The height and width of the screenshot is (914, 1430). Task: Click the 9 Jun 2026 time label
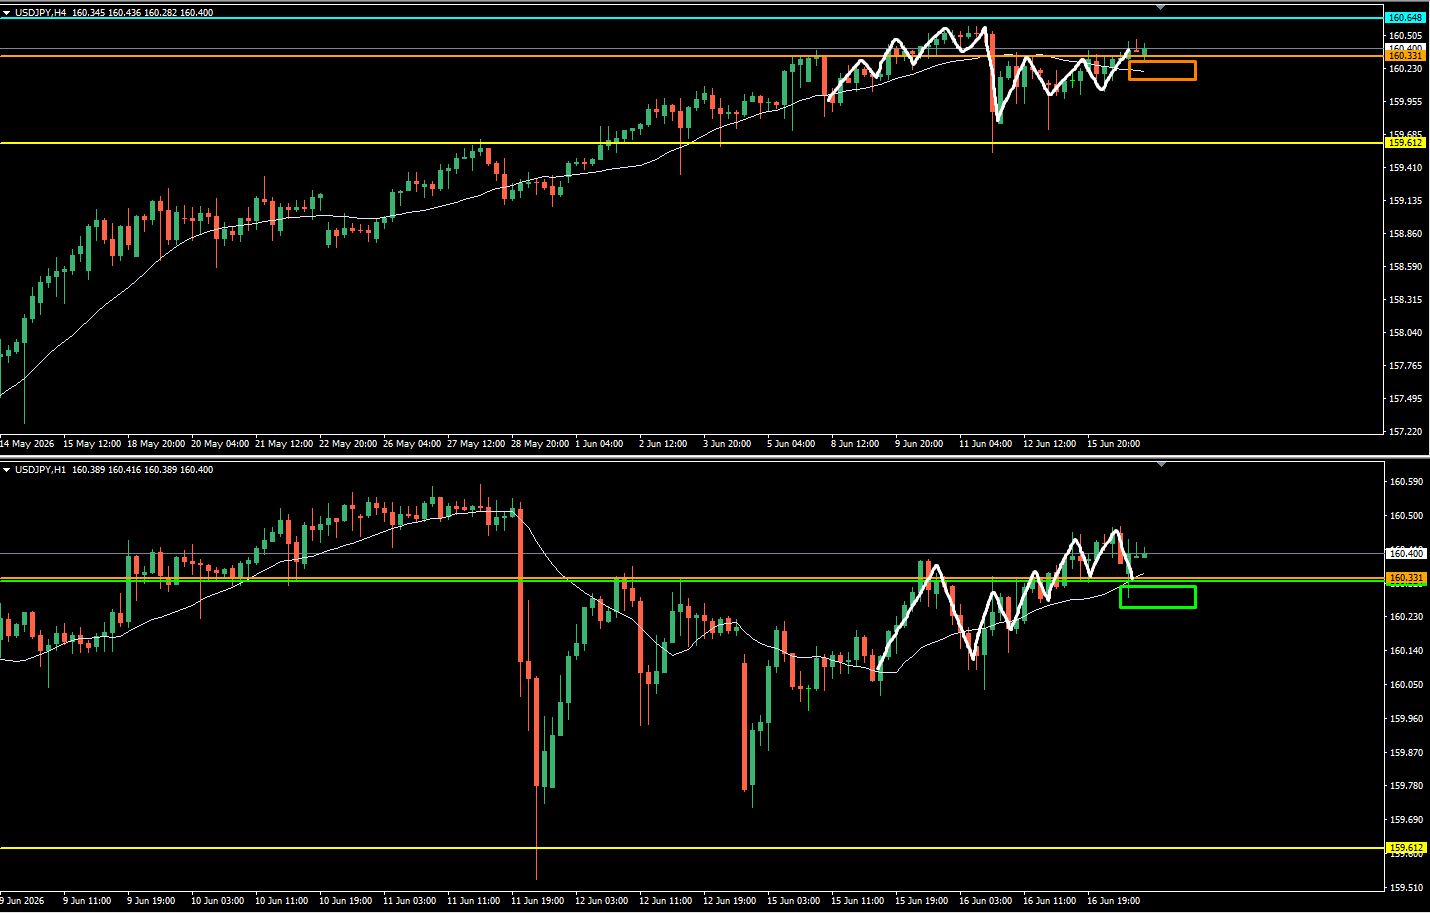click(x=23, y=901)
